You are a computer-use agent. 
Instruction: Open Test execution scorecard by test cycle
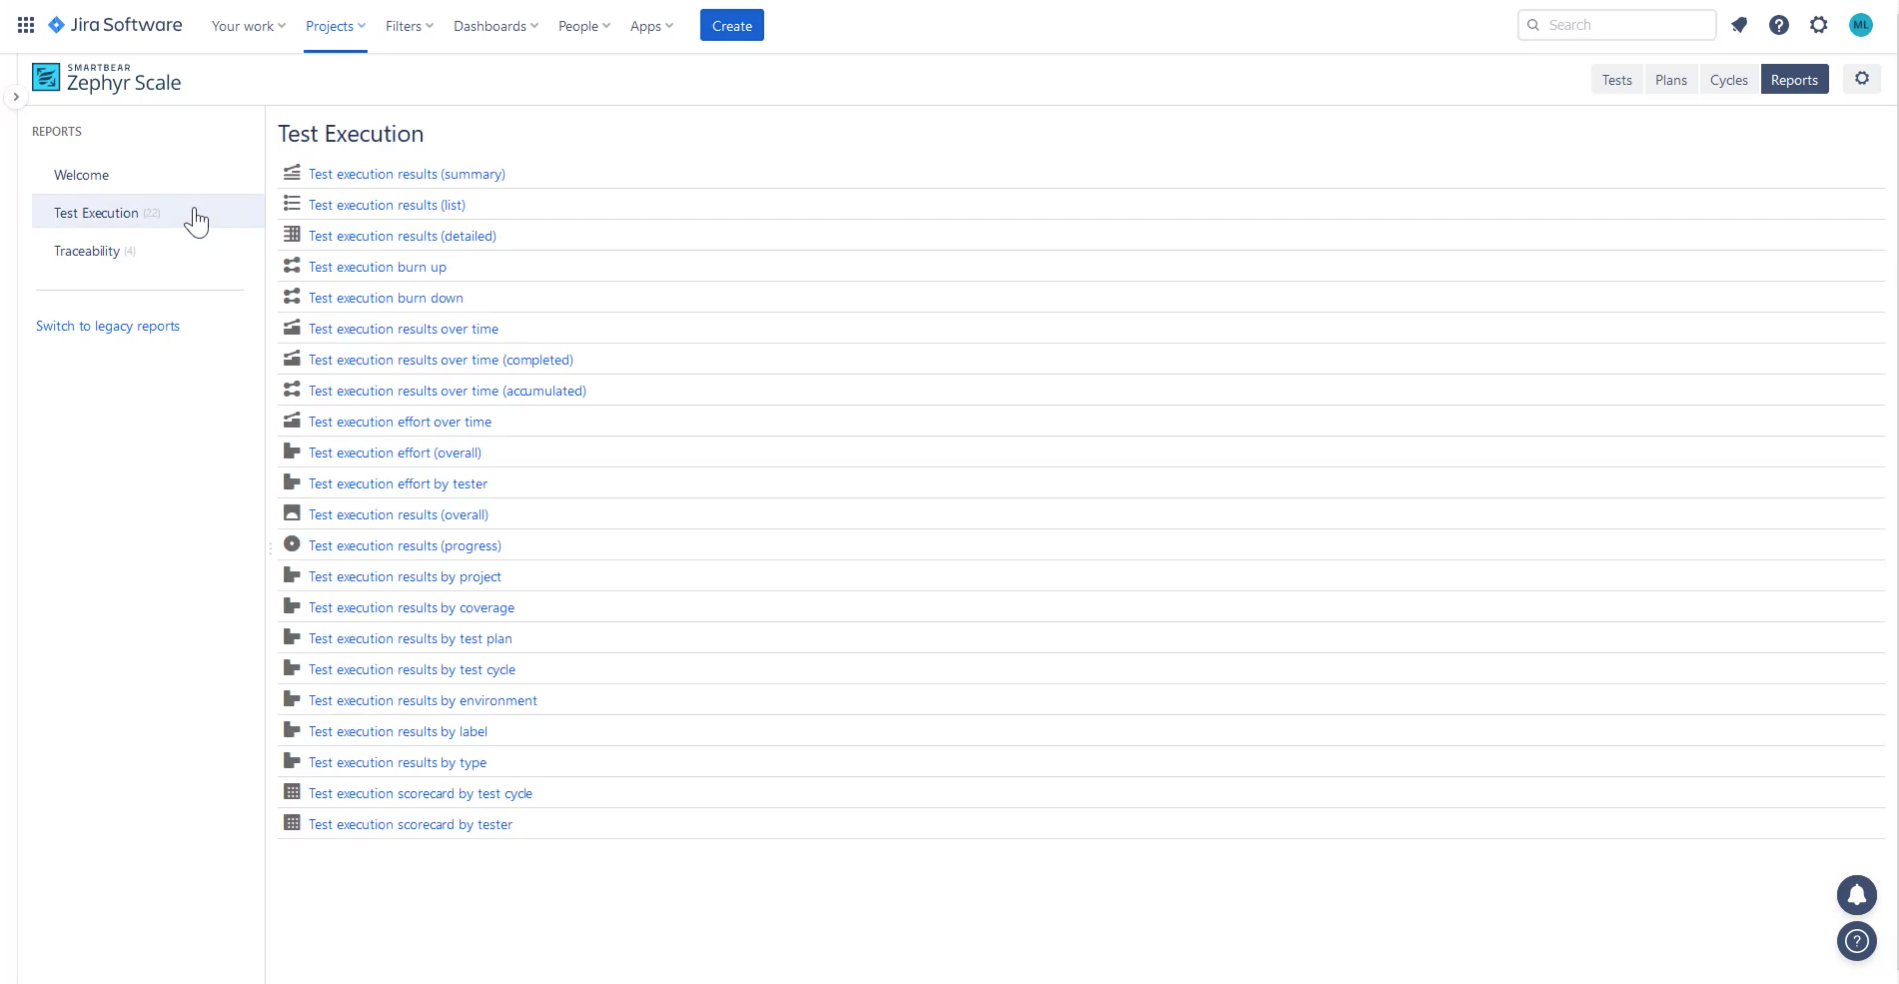(x=421, y=794)
